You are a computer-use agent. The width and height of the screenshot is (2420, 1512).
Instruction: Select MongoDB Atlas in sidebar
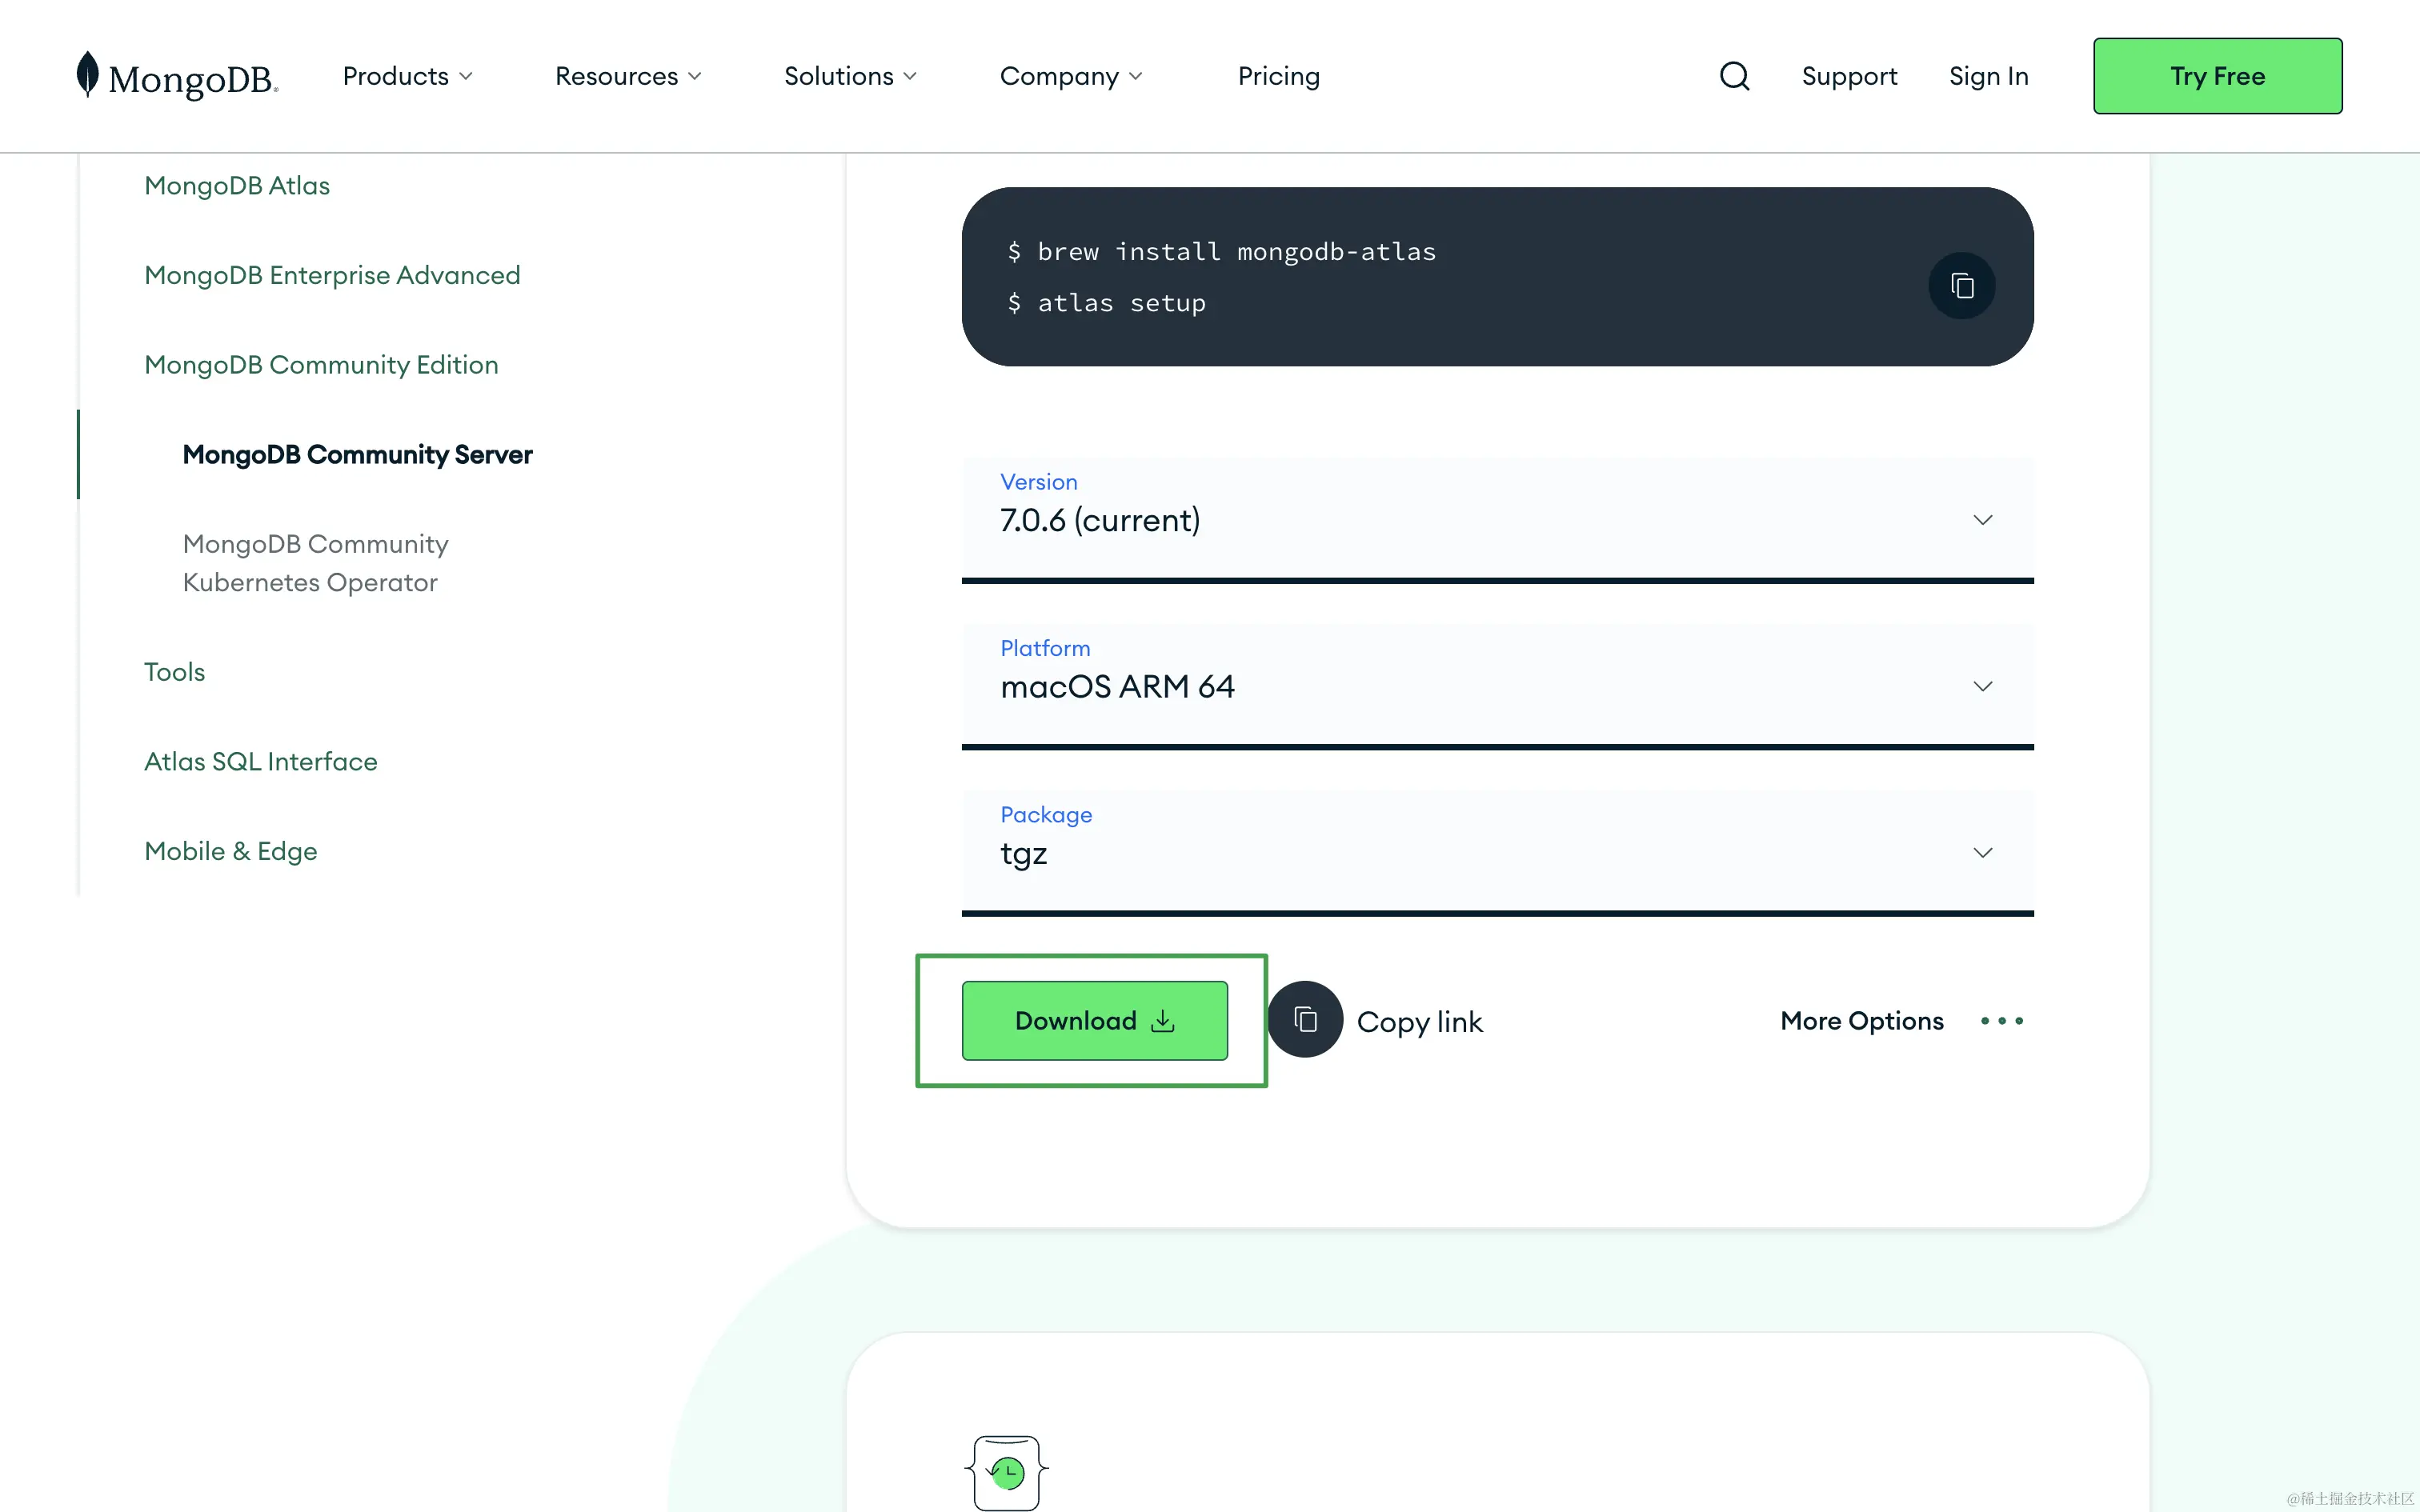237,185
